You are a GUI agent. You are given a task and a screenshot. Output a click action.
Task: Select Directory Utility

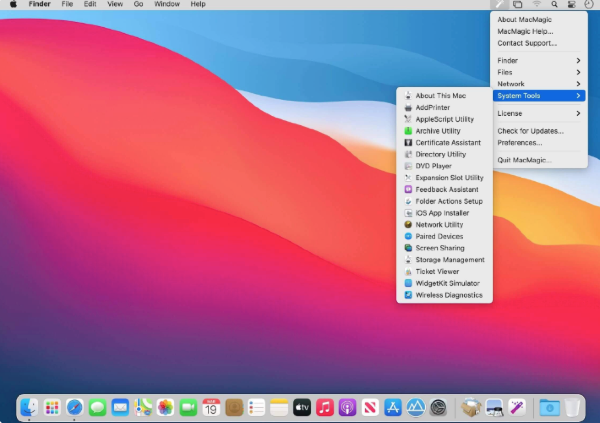click(x=444, y=154)
